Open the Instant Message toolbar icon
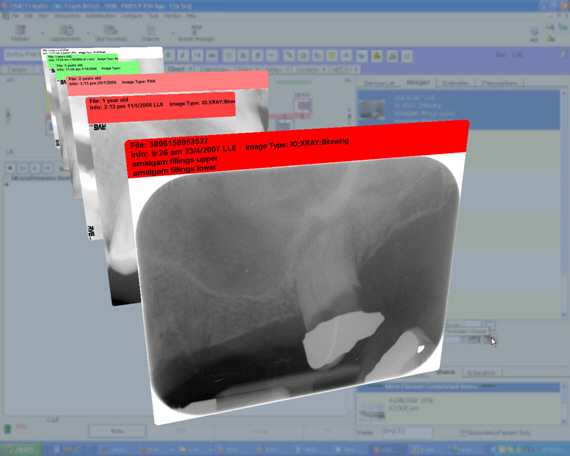 tap(196, 33)
